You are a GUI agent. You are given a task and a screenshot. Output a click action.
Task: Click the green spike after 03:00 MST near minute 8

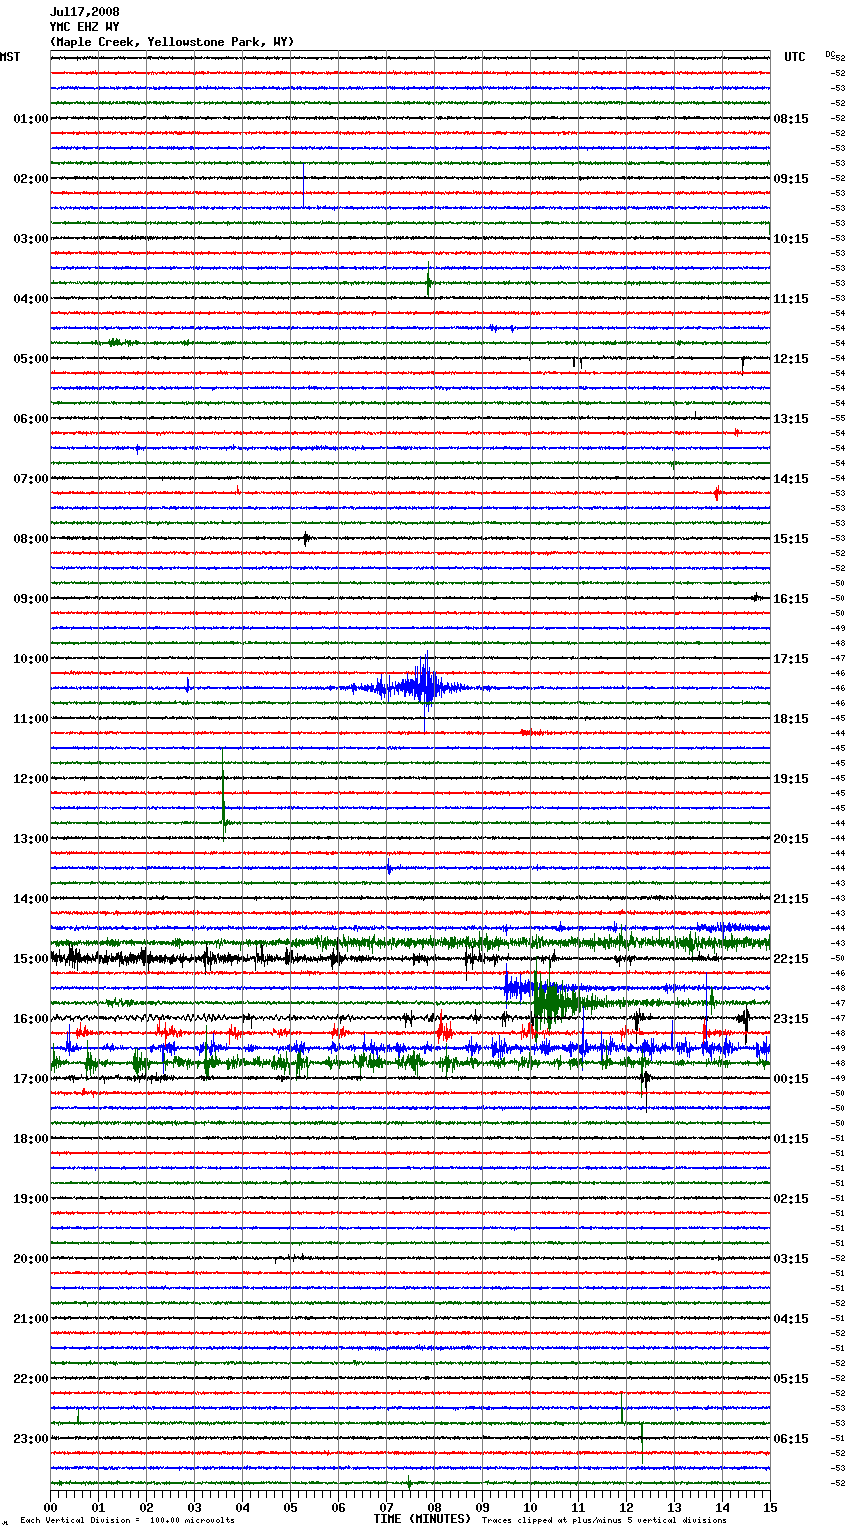click(x=429, y=281)
